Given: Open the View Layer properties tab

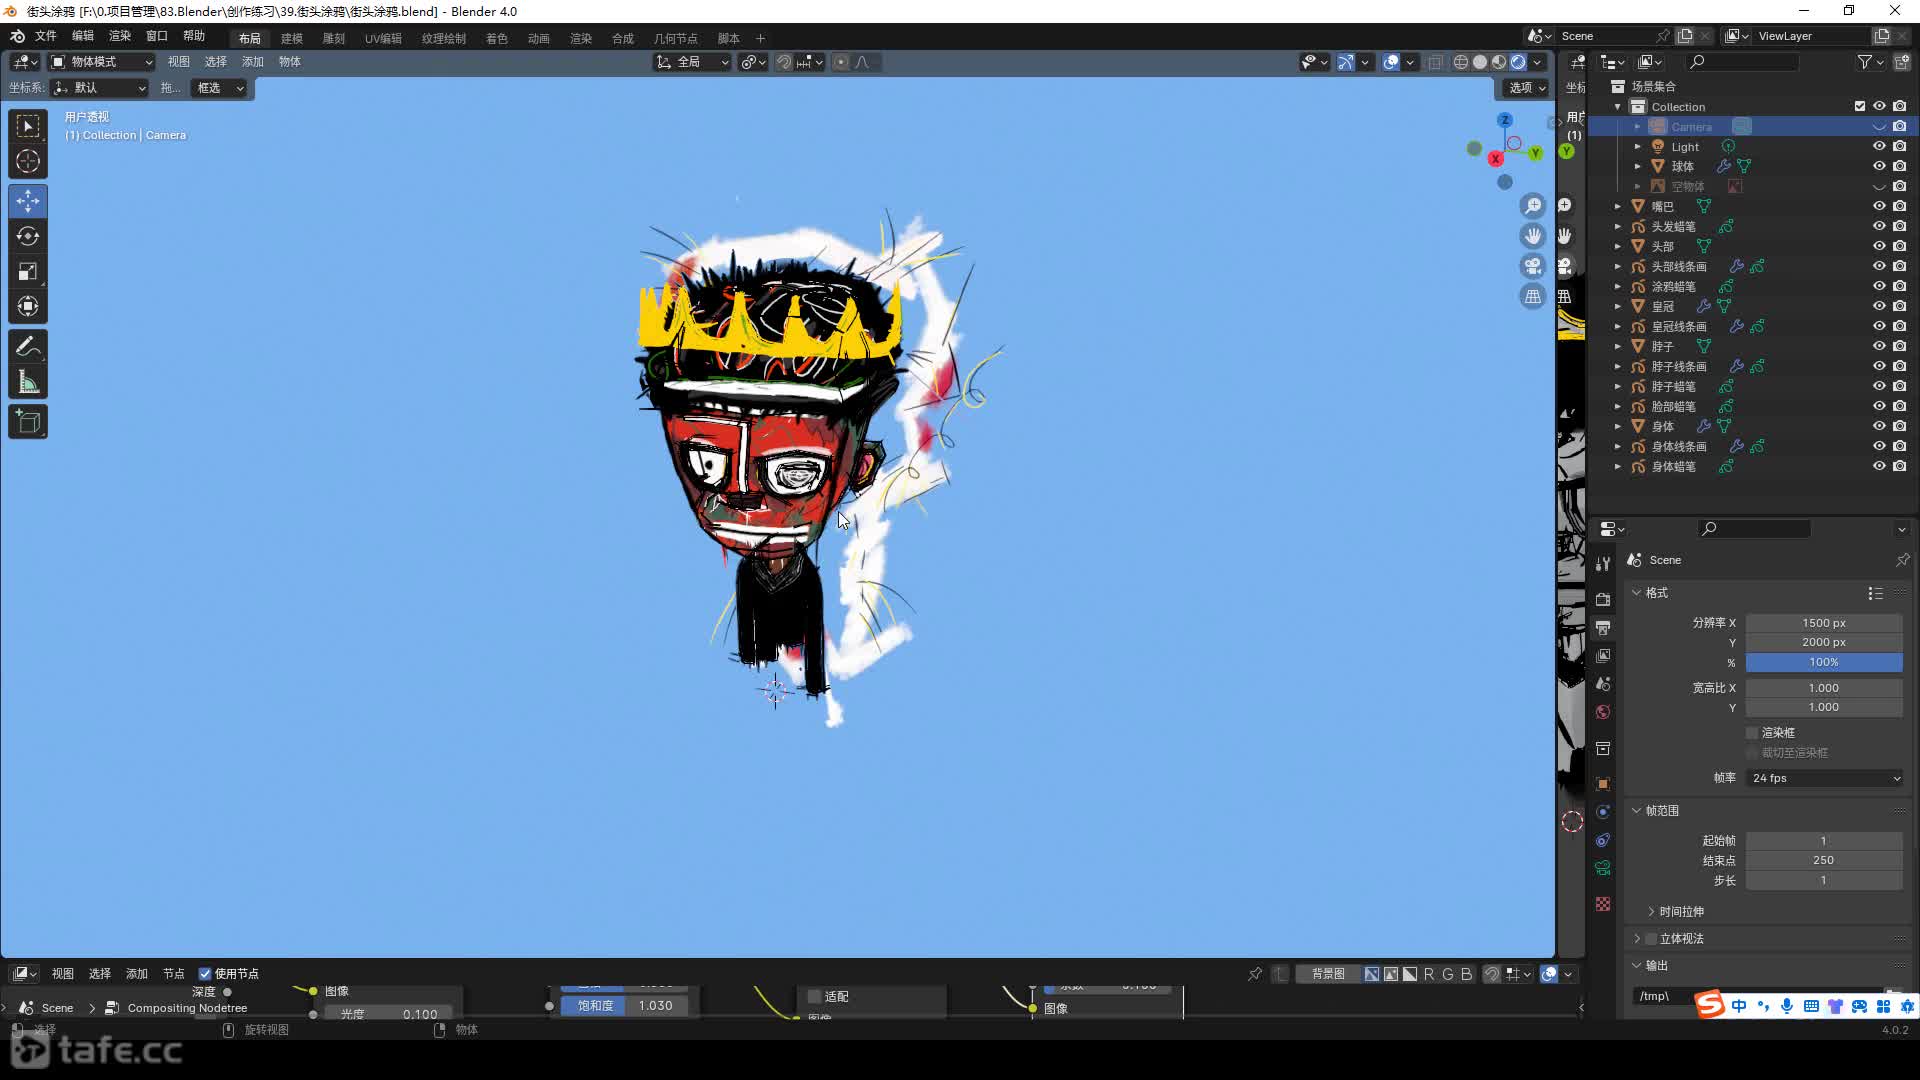Looking at the screenshot, I should point(1603,655).
